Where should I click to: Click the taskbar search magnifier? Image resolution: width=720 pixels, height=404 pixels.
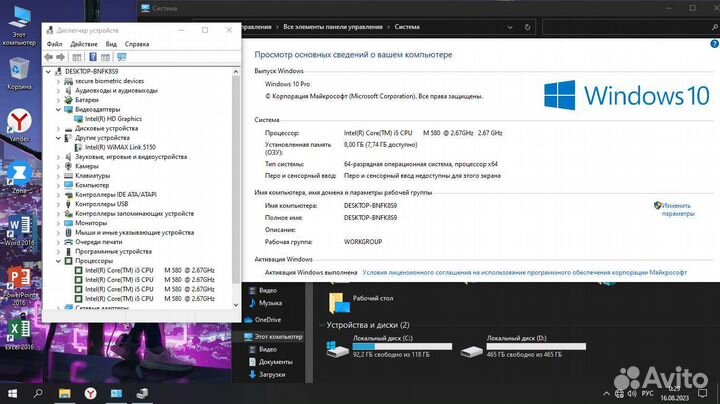[38, 393]
